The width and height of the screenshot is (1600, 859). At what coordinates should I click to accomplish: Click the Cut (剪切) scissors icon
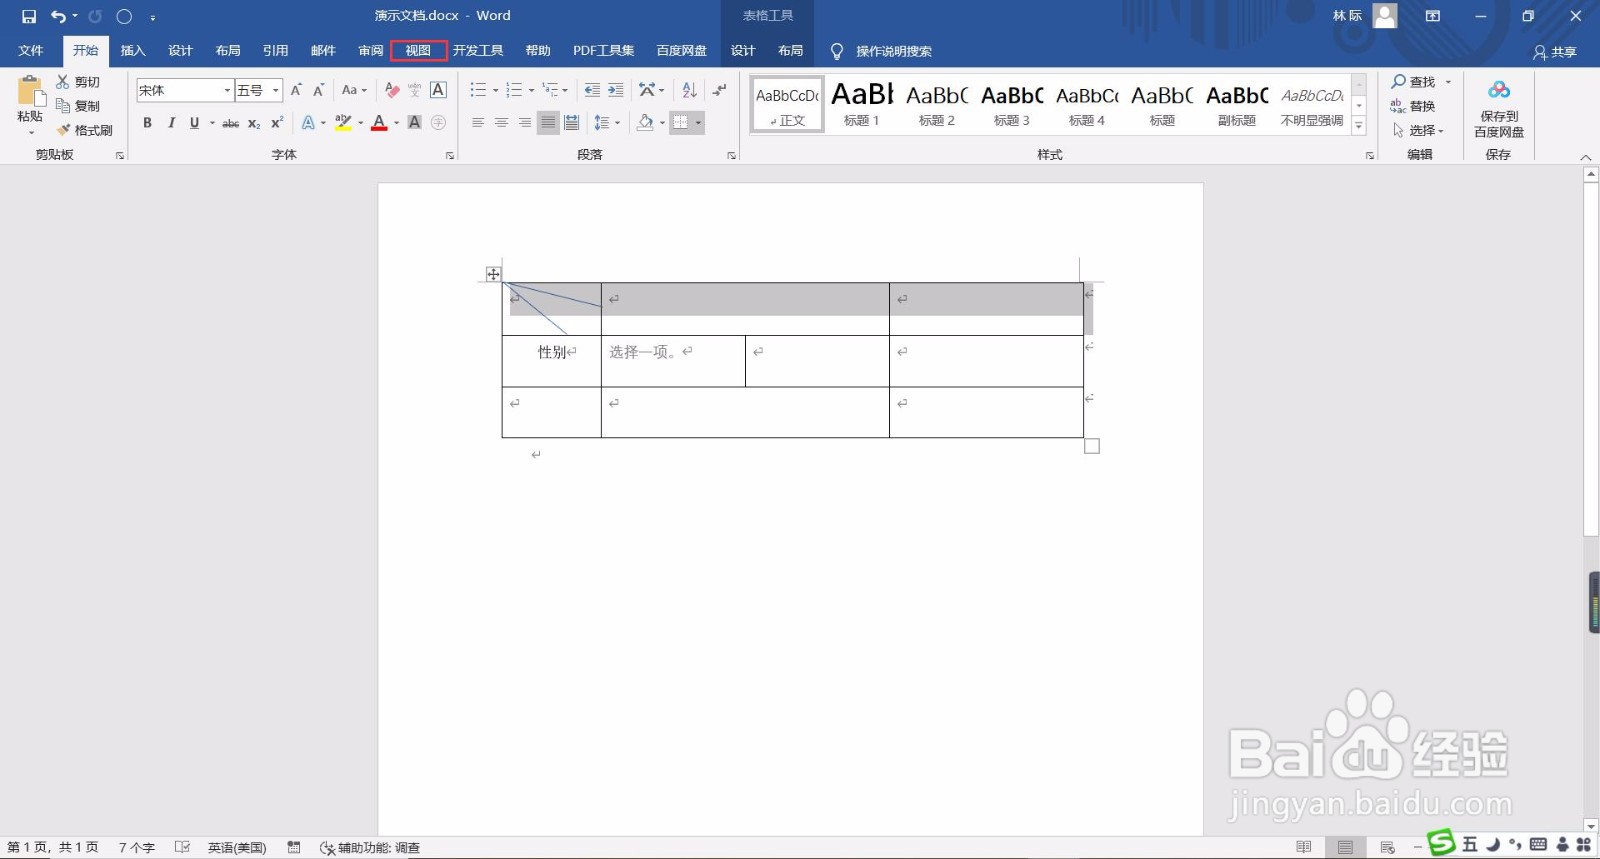(63, 82)
